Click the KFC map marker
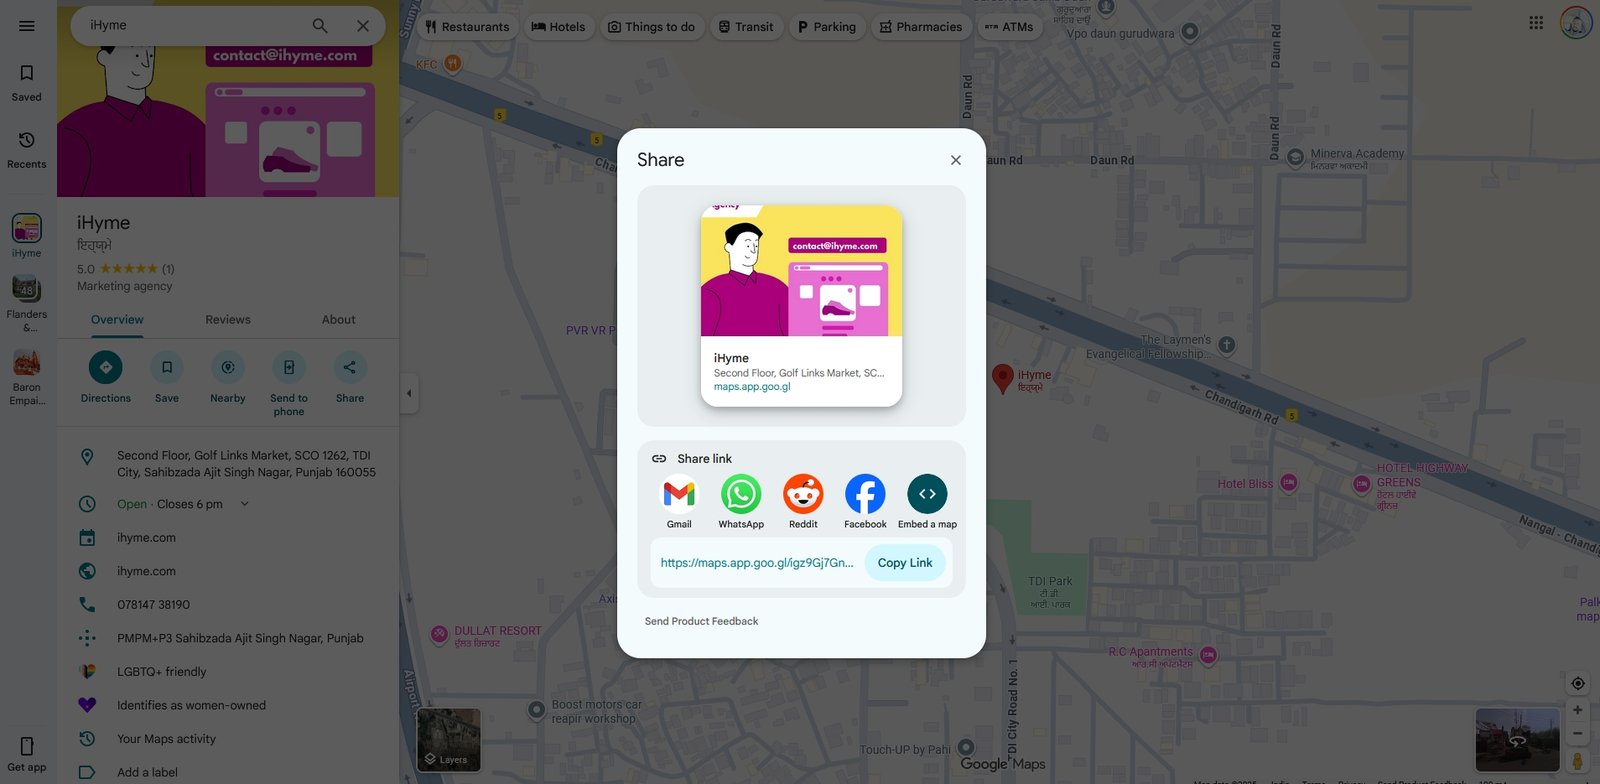 coord(452,64)
